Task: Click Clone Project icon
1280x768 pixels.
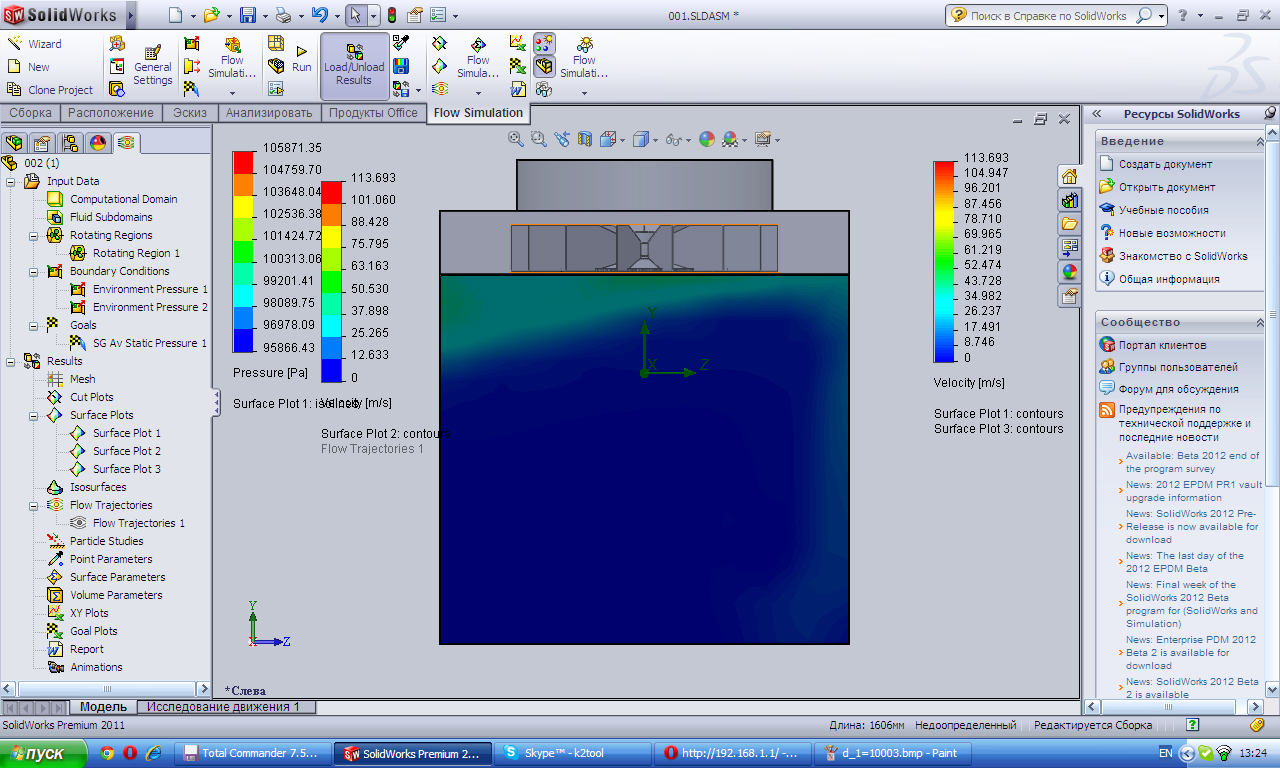Action: click(x=15, y=90)
